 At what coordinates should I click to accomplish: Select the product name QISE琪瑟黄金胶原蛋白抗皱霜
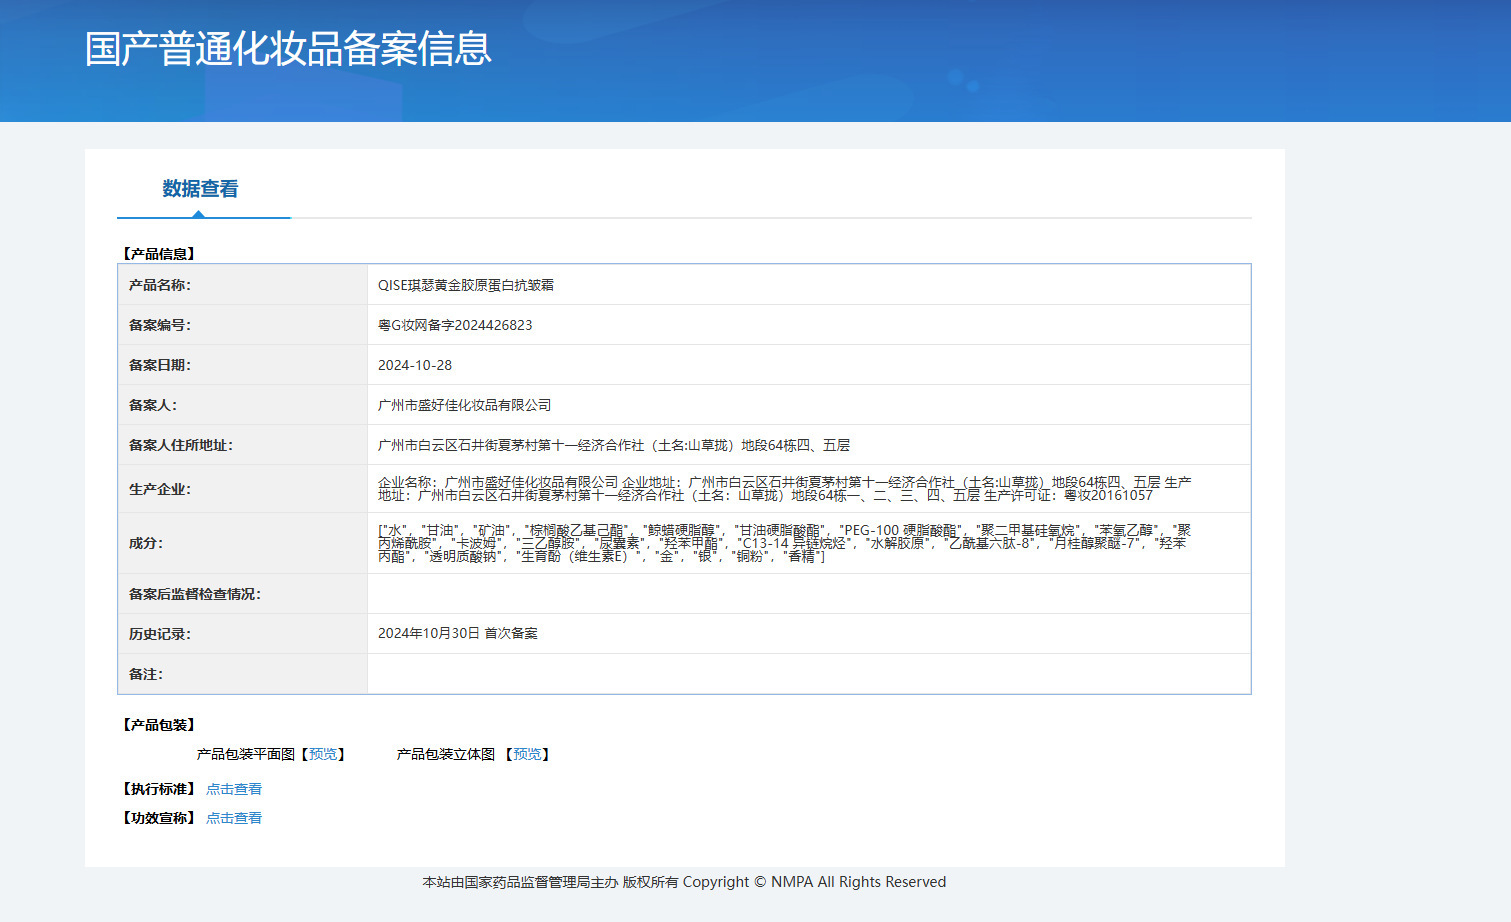pos(466,285)
